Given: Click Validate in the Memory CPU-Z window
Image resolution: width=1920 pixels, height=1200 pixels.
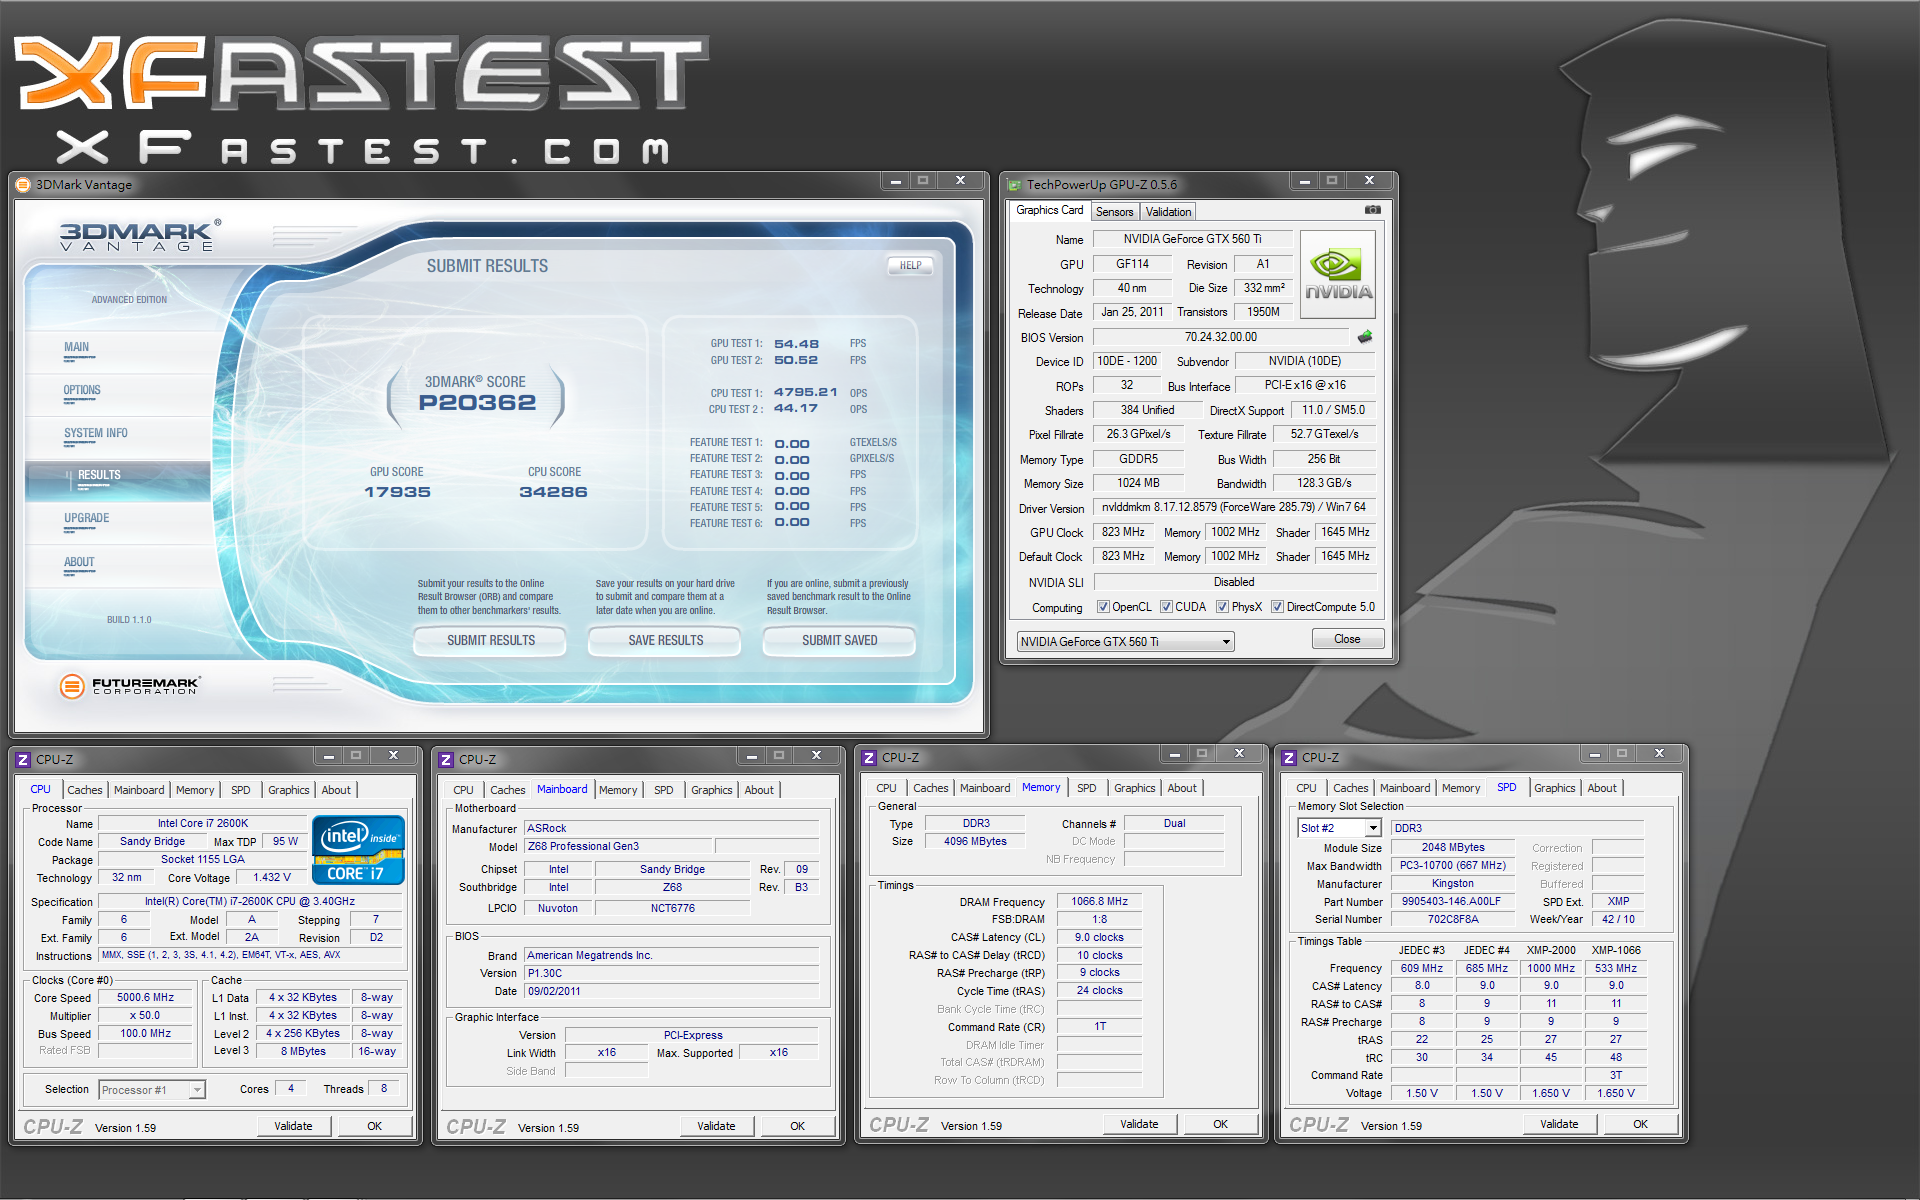Looking at the screenshot, I should click(1139, 1124).
